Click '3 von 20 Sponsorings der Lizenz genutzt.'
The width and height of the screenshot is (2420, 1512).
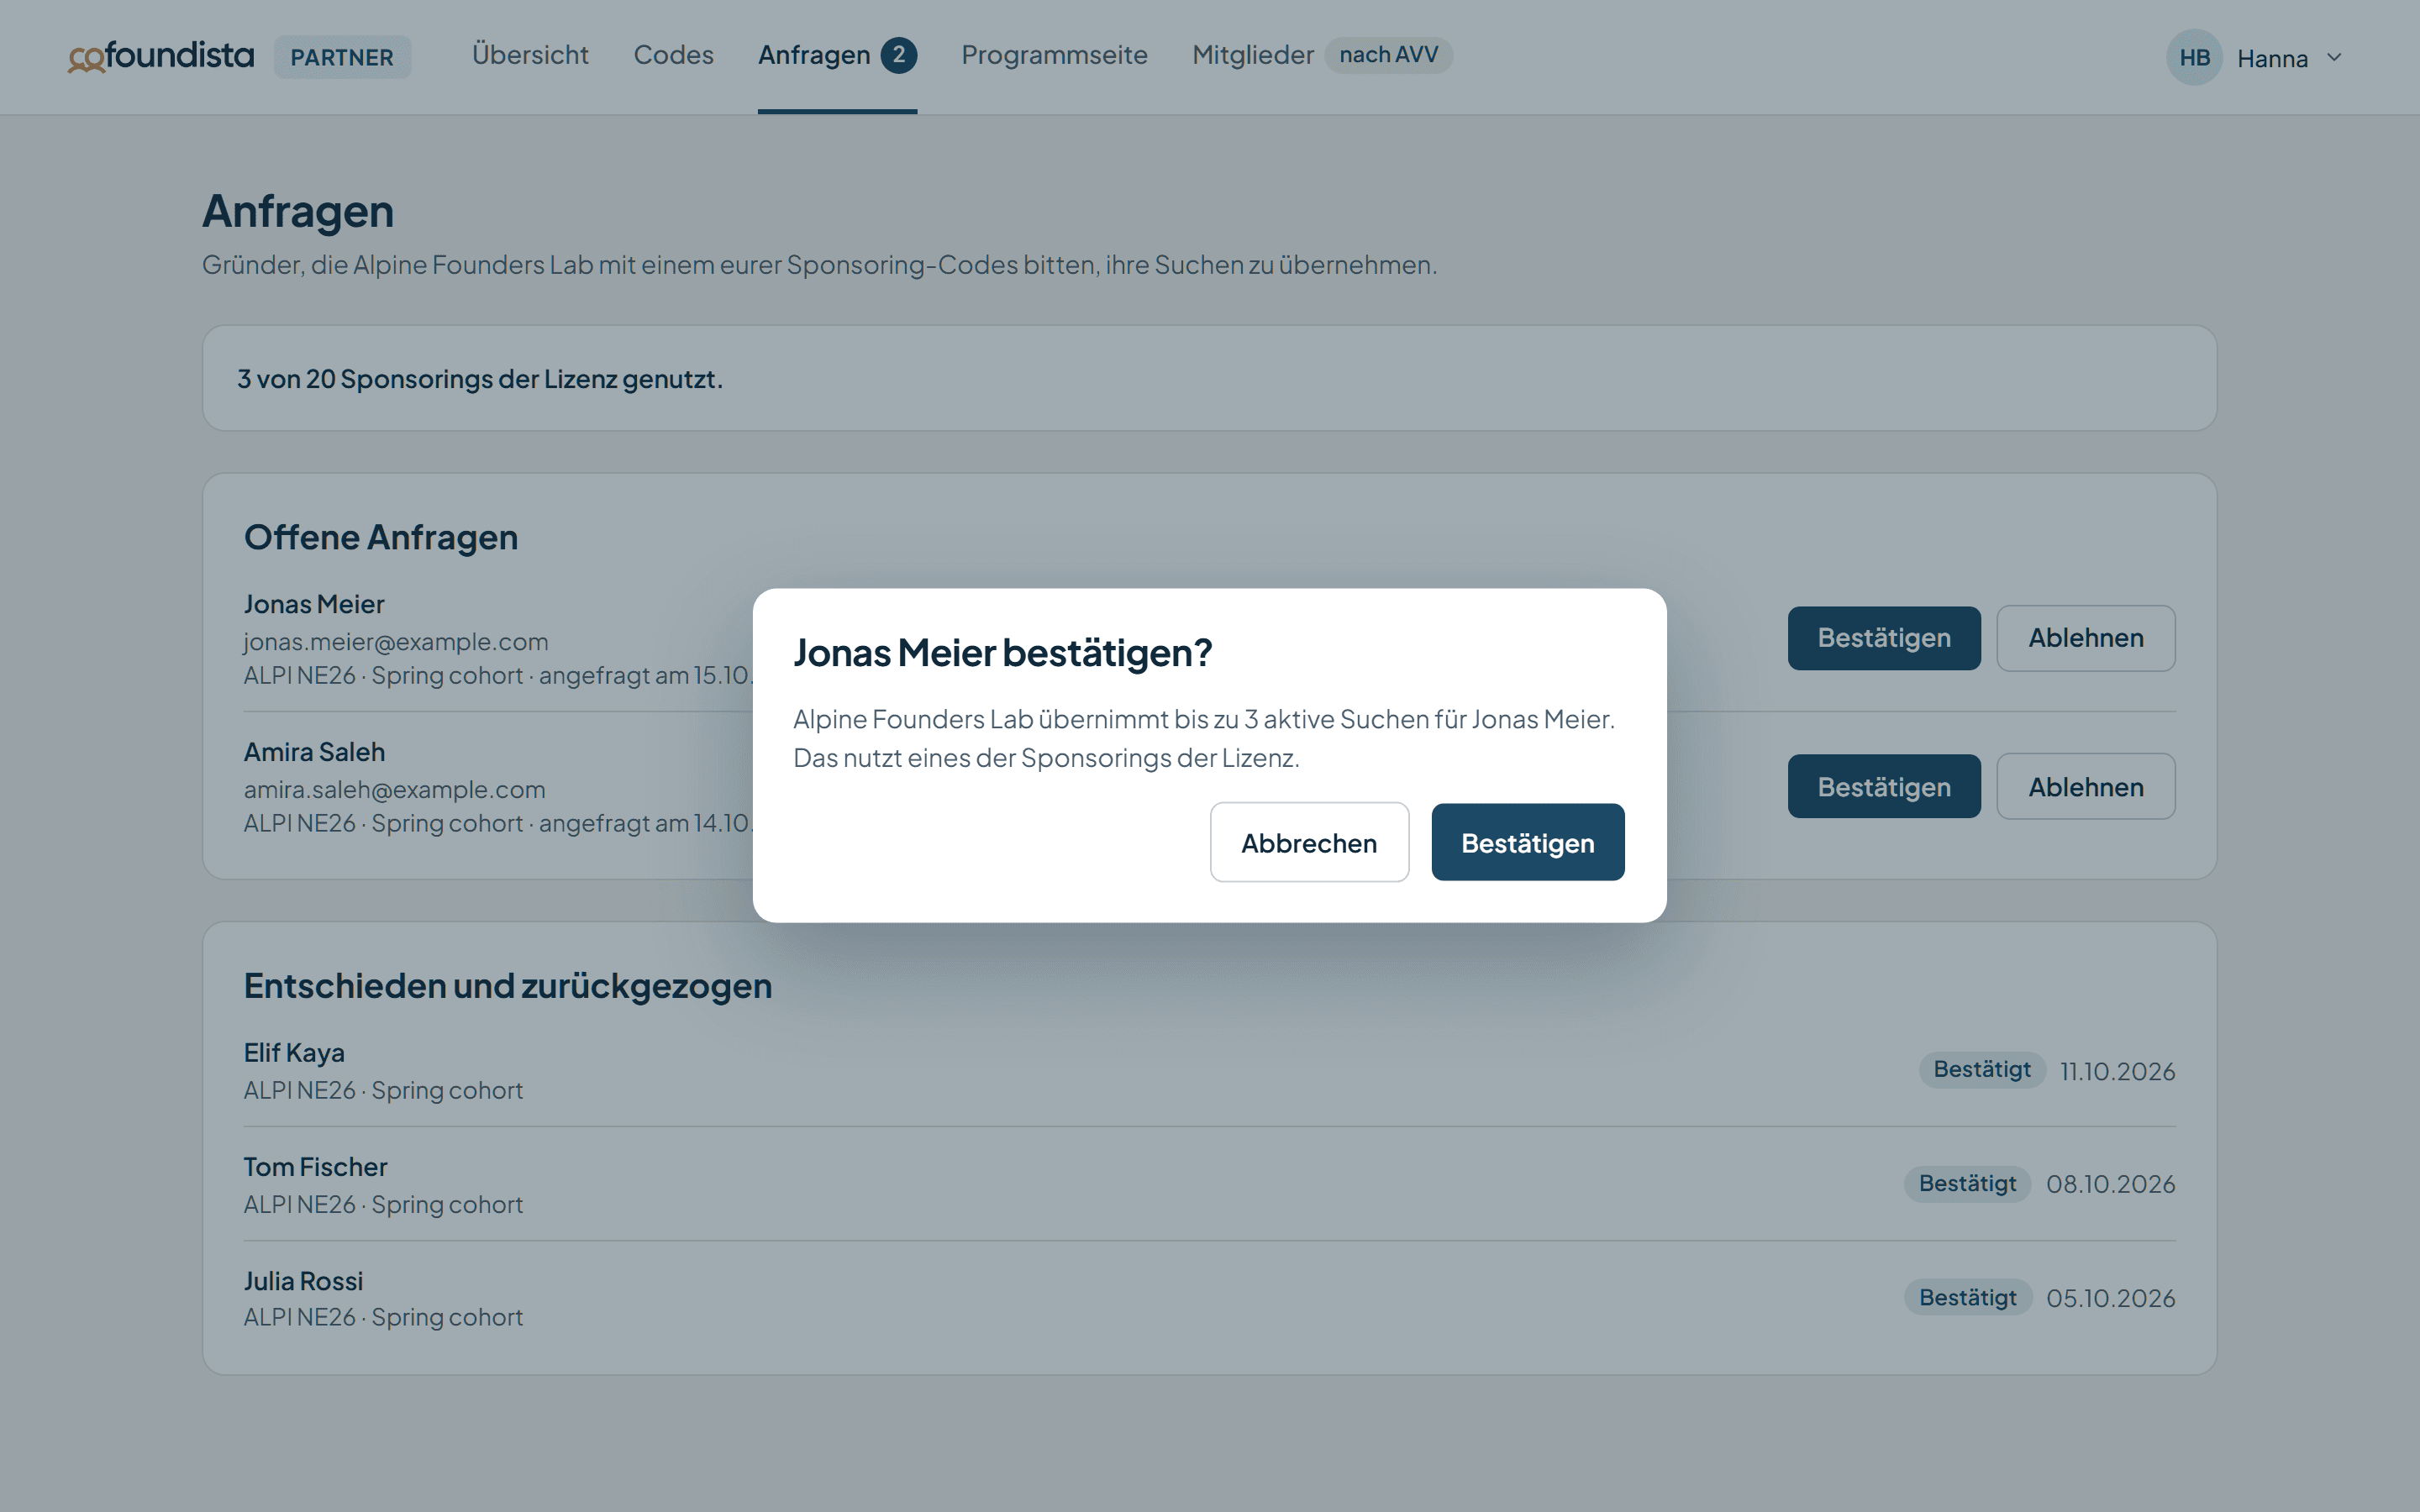point(479,379)
